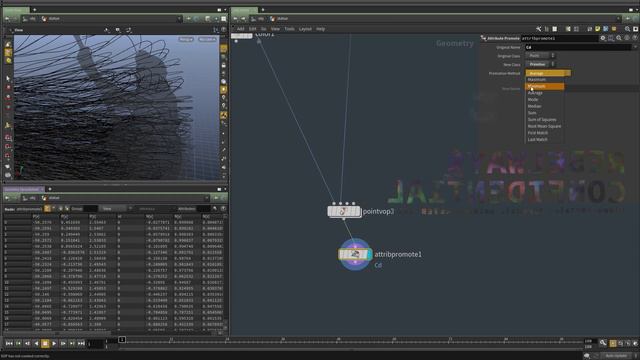Open the Edit menu in network editor
This screenshot has height=360, width=640.
click(253, 29)
